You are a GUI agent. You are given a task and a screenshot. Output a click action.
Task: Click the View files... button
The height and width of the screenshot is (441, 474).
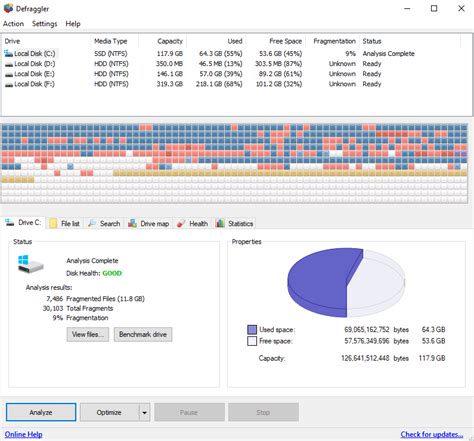(88, 334)
